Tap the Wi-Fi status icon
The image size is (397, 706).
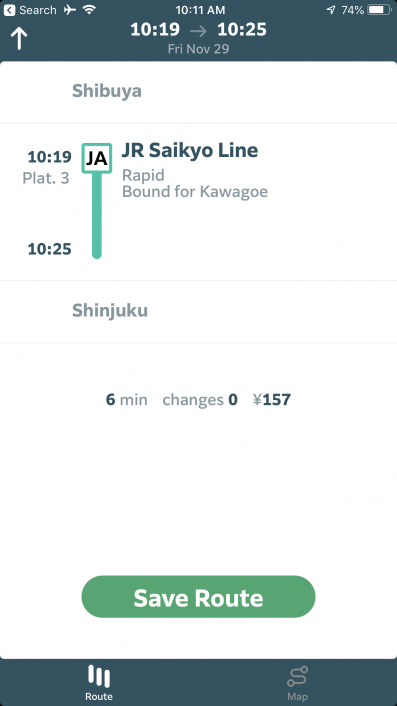click(90, 9)
